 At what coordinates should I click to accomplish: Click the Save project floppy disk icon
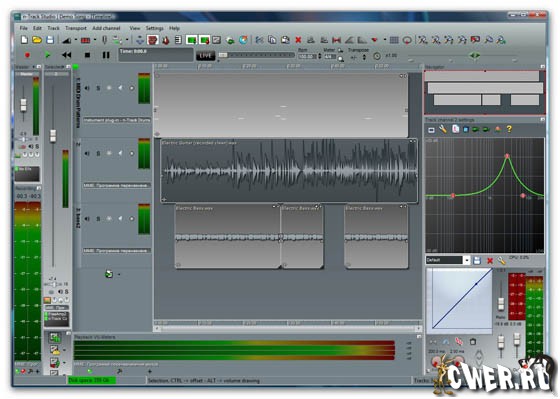pyautogui.click(x=50, y=40)
